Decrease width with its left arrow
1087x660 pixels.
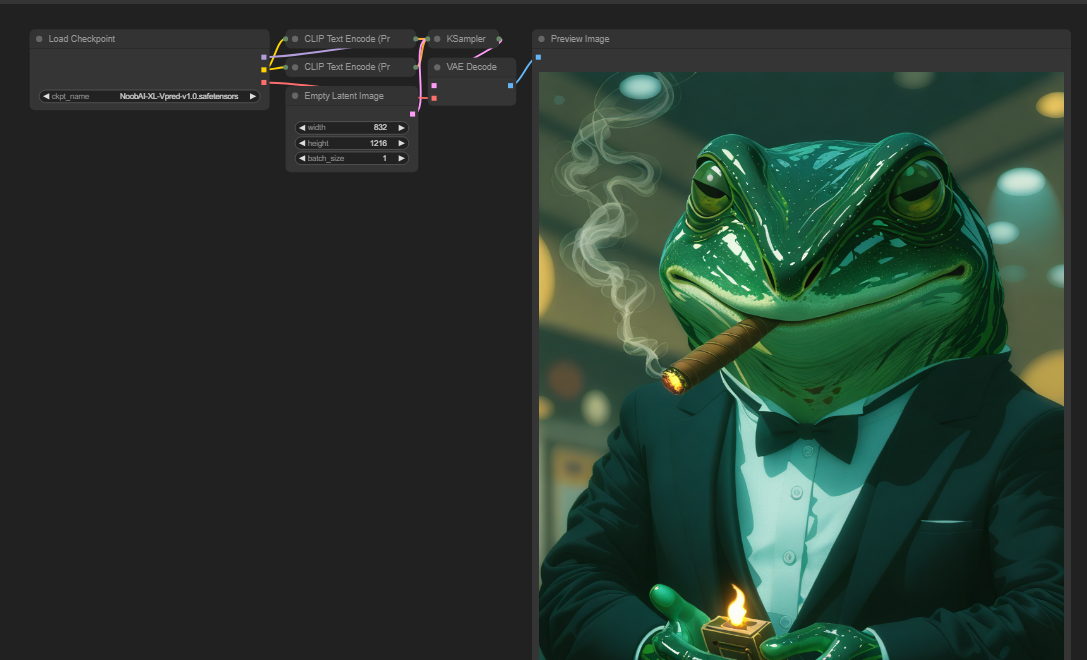pyautogui.click(x=302, y=128)
